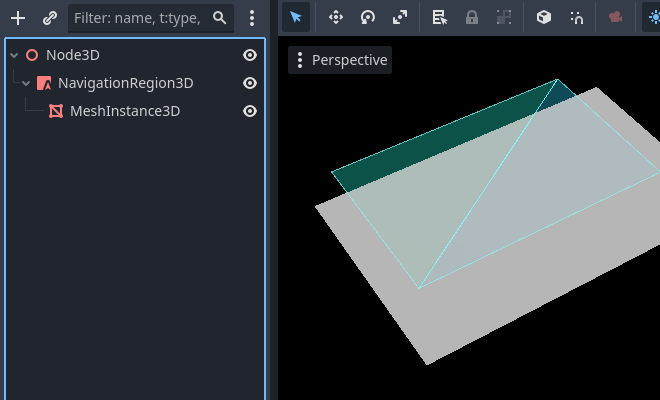The image size is (660, 400).
Task: Toggle Use Local Space cube icon
Action: (543, 17)
